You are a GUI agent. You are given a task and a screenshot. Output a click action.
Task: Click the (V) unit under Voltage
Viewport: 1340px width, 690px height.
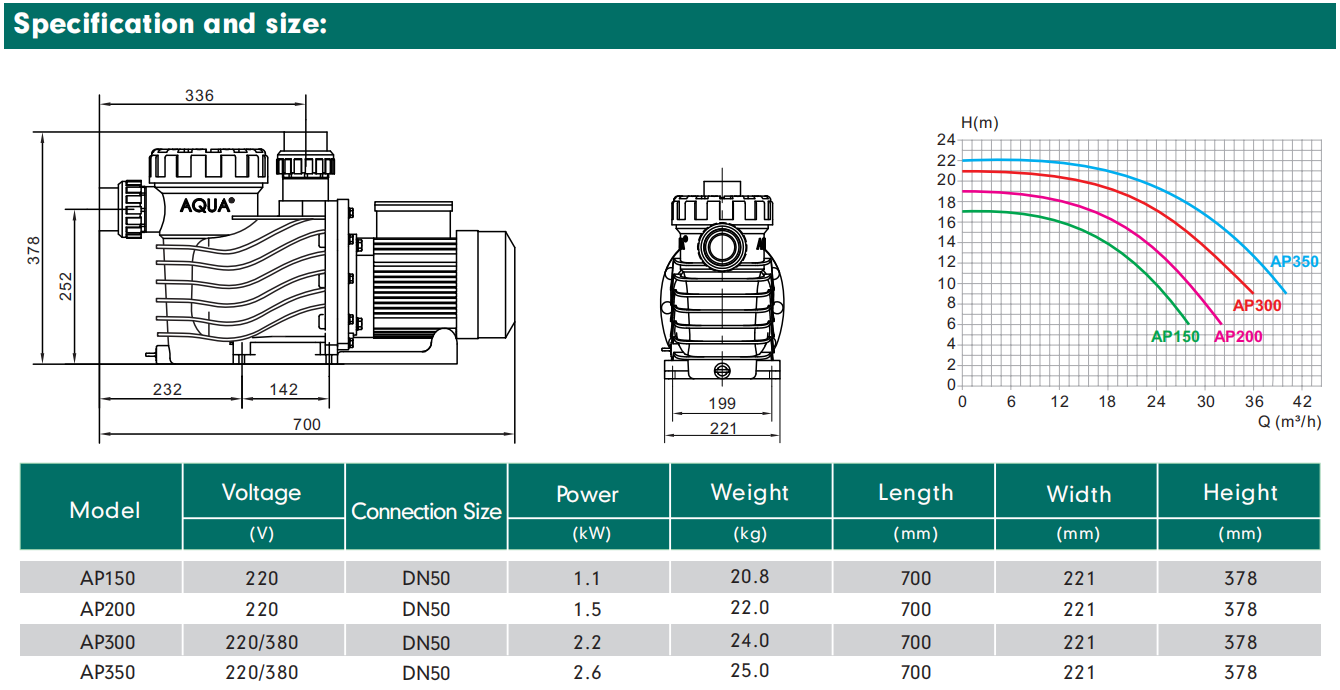(261, 534)
